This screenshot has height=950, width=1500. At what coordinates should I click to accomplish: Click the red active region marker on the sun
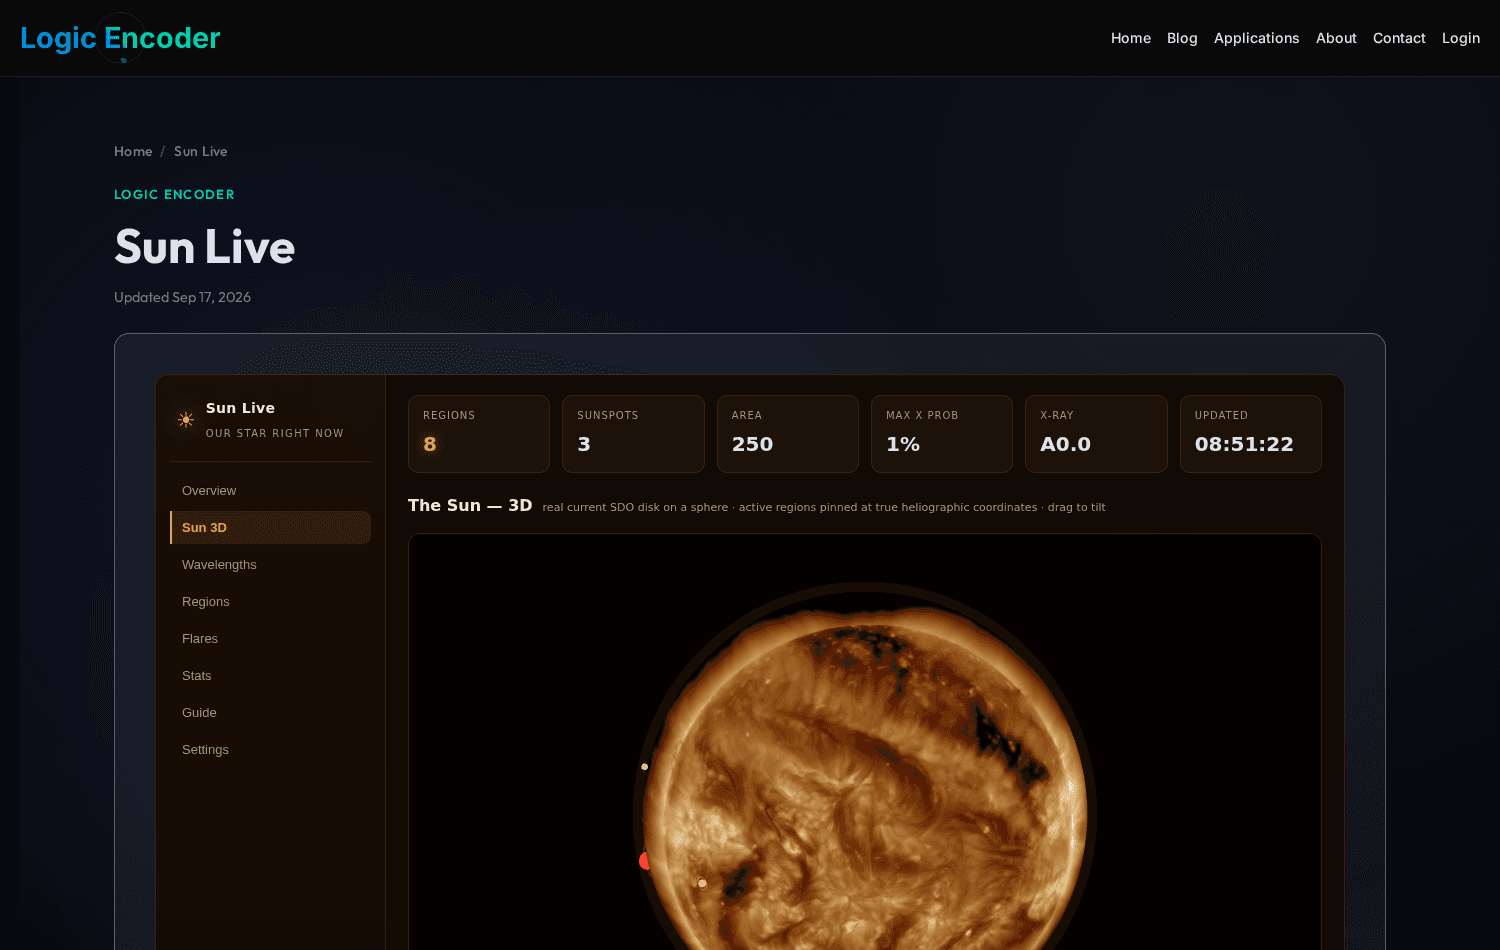tap(644, 861)
